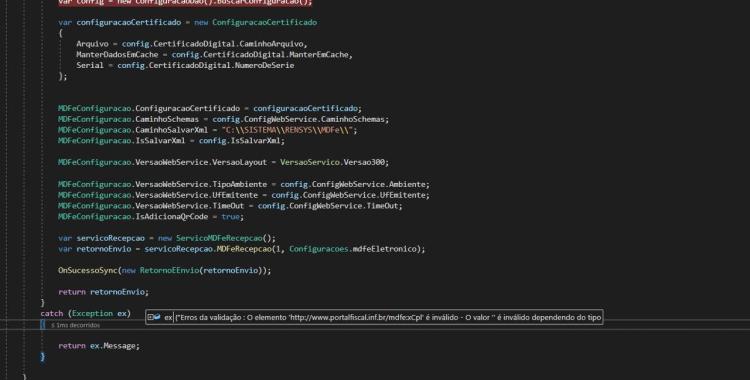Screen dimensions: 750x380
Task: Click the 'Configuracoes' class name
Action: (x=319, y=249)
